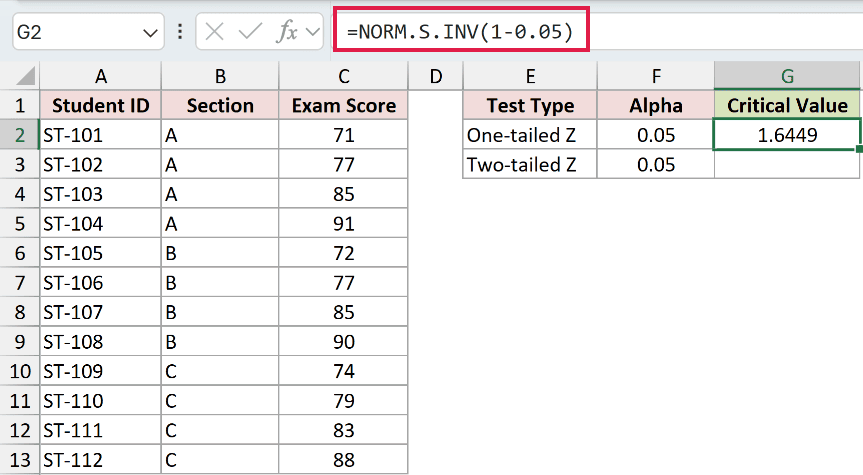Viewport: 863px width, 475px height.
Task: Select column C header
Action: coord(343,76)
